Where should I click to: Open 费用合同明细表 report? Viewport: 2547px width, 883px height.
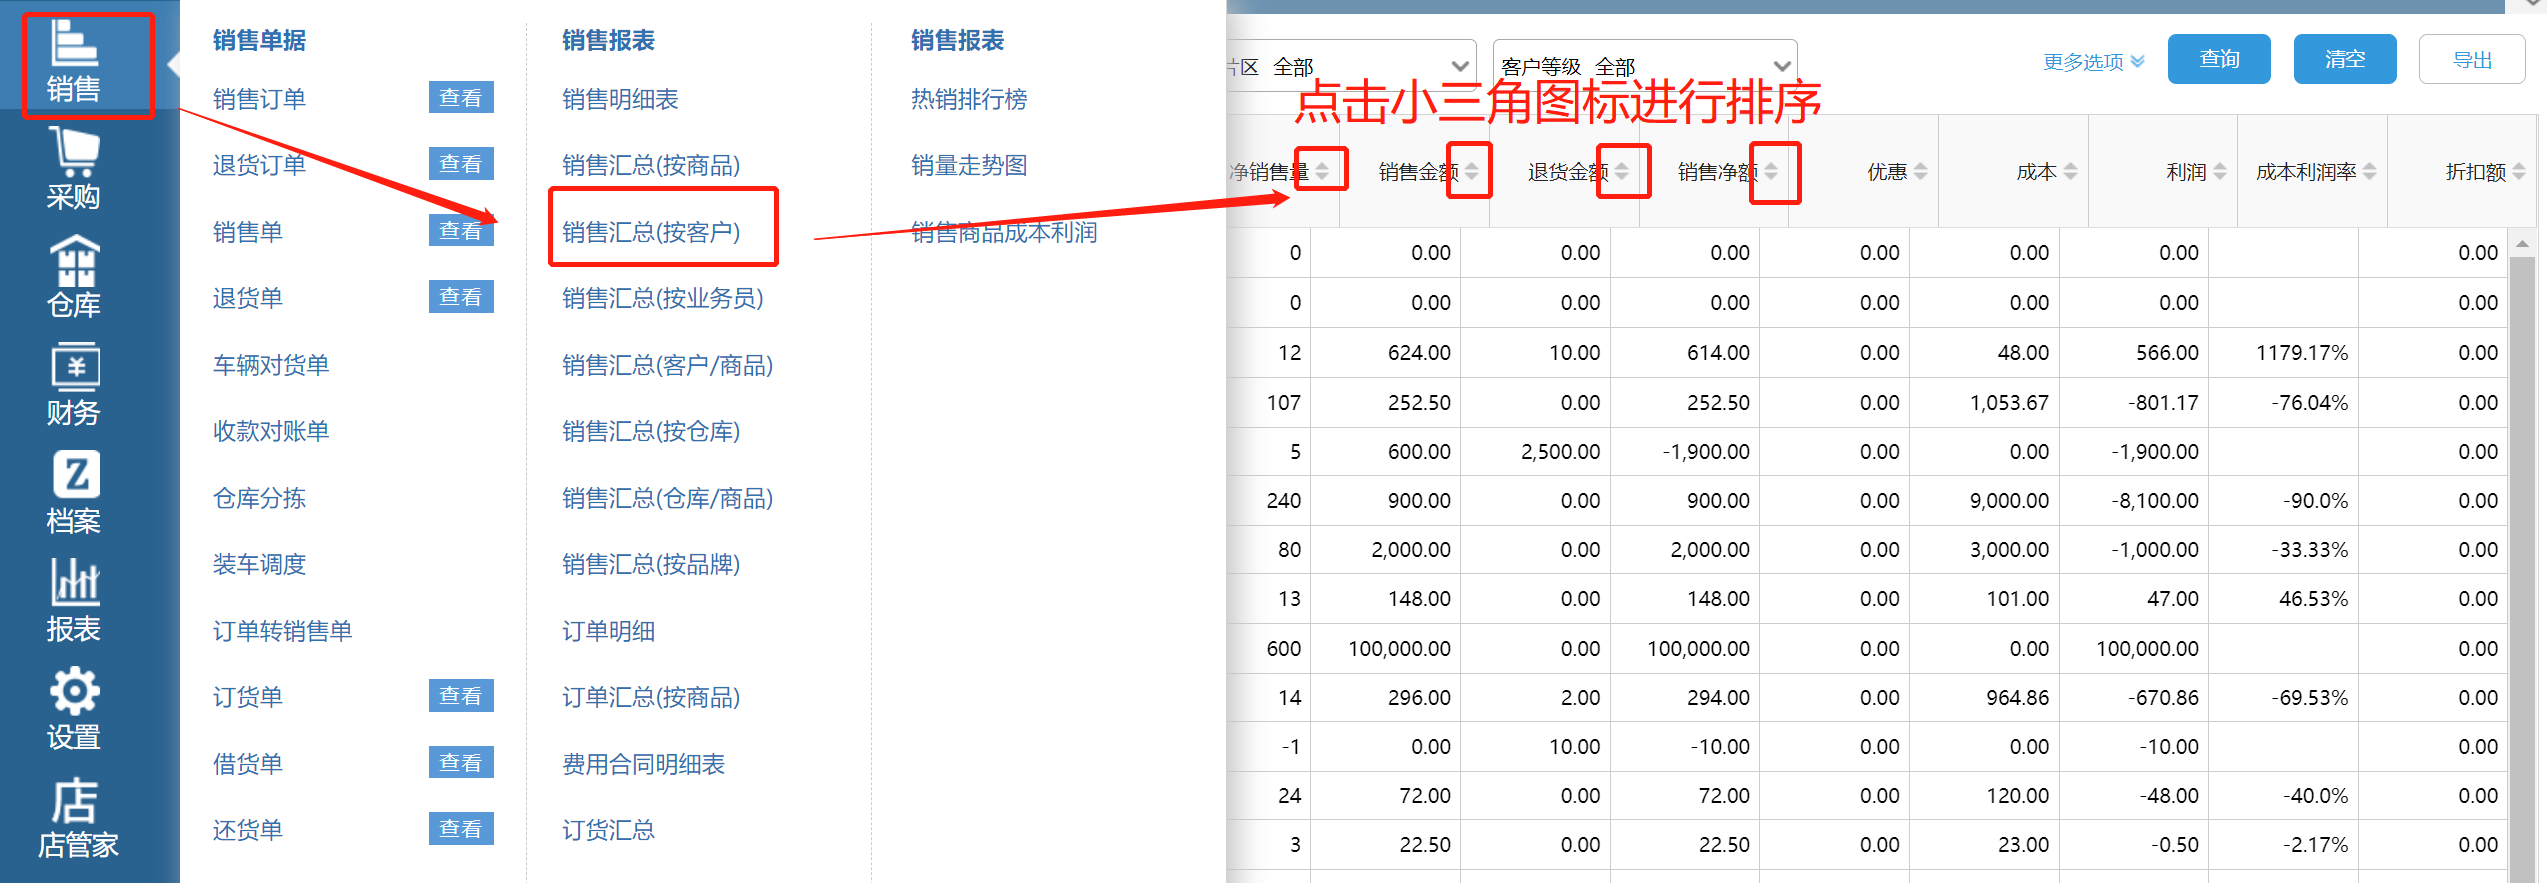(643, 764)
